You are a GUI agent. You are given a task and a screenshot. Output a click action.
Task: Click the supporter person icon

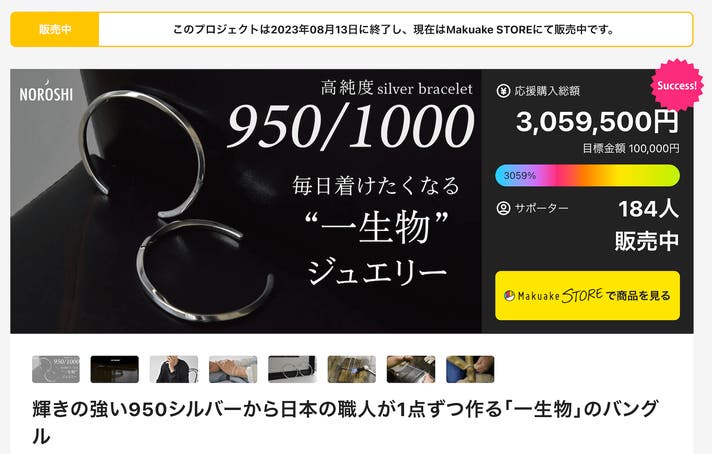pos(503,208)
